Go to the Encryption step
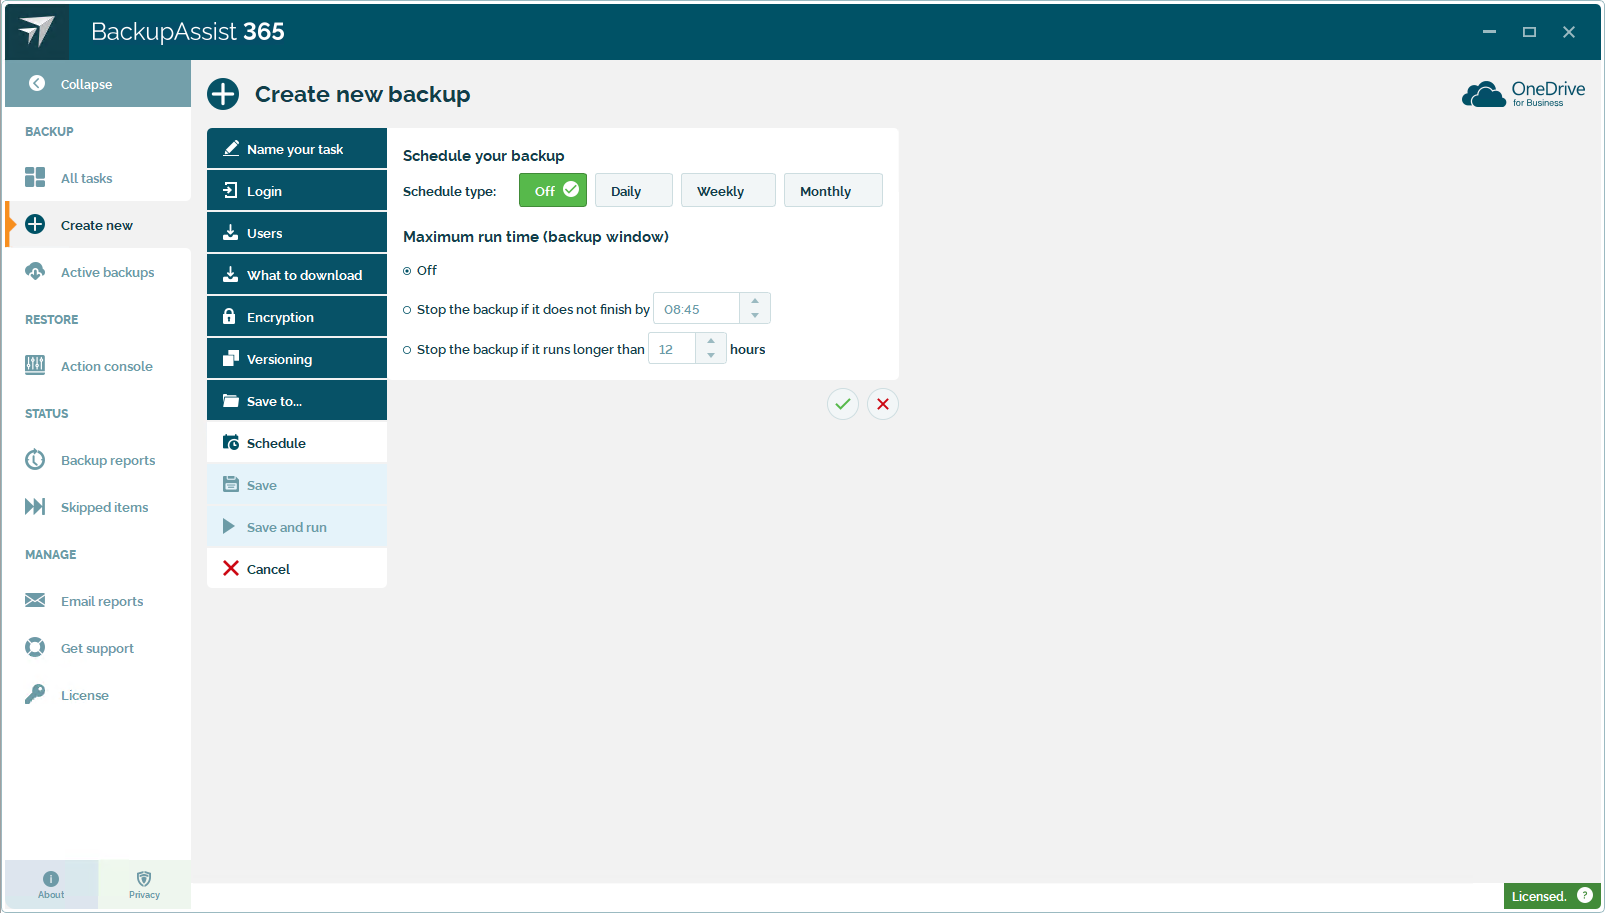Screen dimensions: 1605x913 (x=297, y=316)
